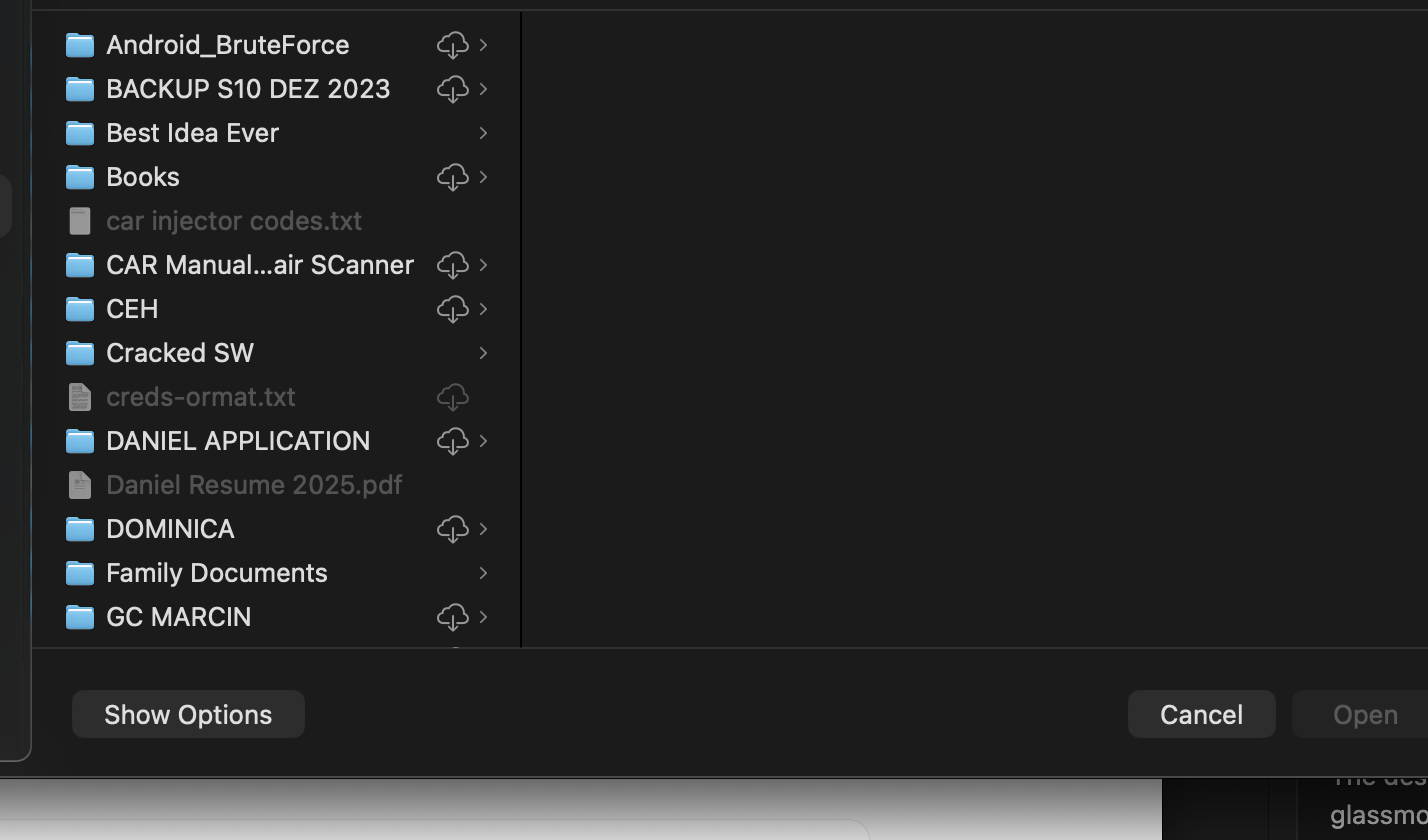Click the Cracked SW folder icon
Viewport: 1428px width, 840px height.
point(80,353)
